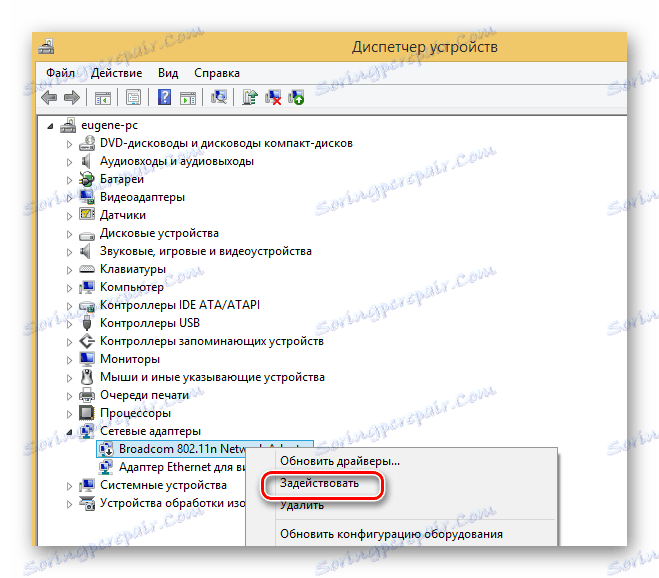Screen dimensions: 659x578
Task: Click the Device Manager title bar icon
Action: (46, 46)
